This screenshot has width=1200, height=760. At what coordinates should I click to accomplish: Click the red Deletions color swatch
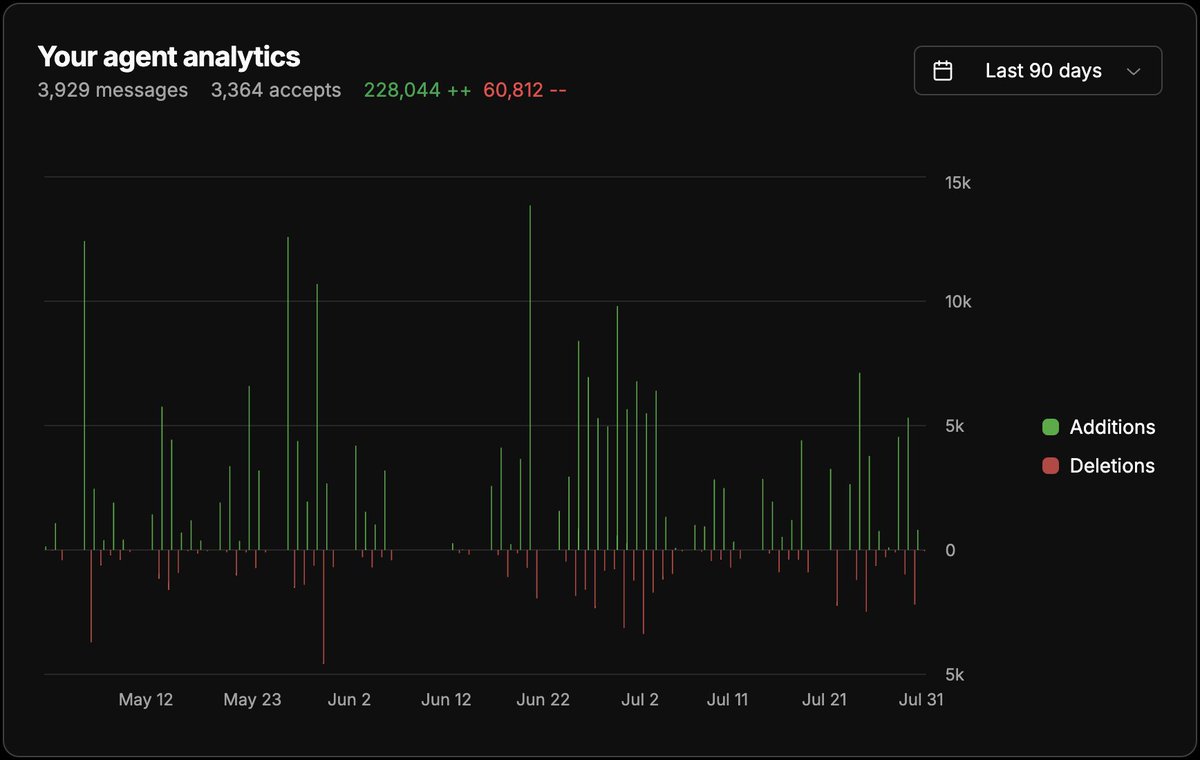coord(1050,466)
